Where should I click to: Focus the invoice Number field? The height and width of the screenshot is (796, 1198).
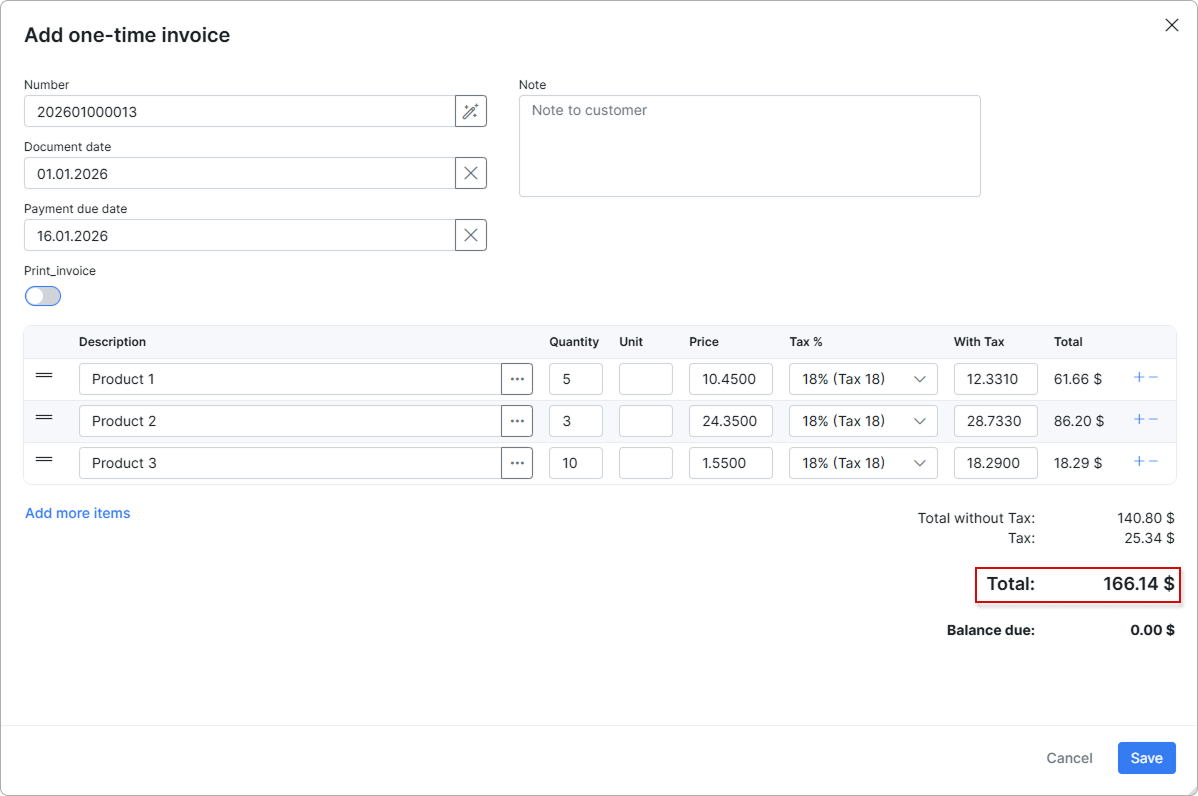point(239,112)
